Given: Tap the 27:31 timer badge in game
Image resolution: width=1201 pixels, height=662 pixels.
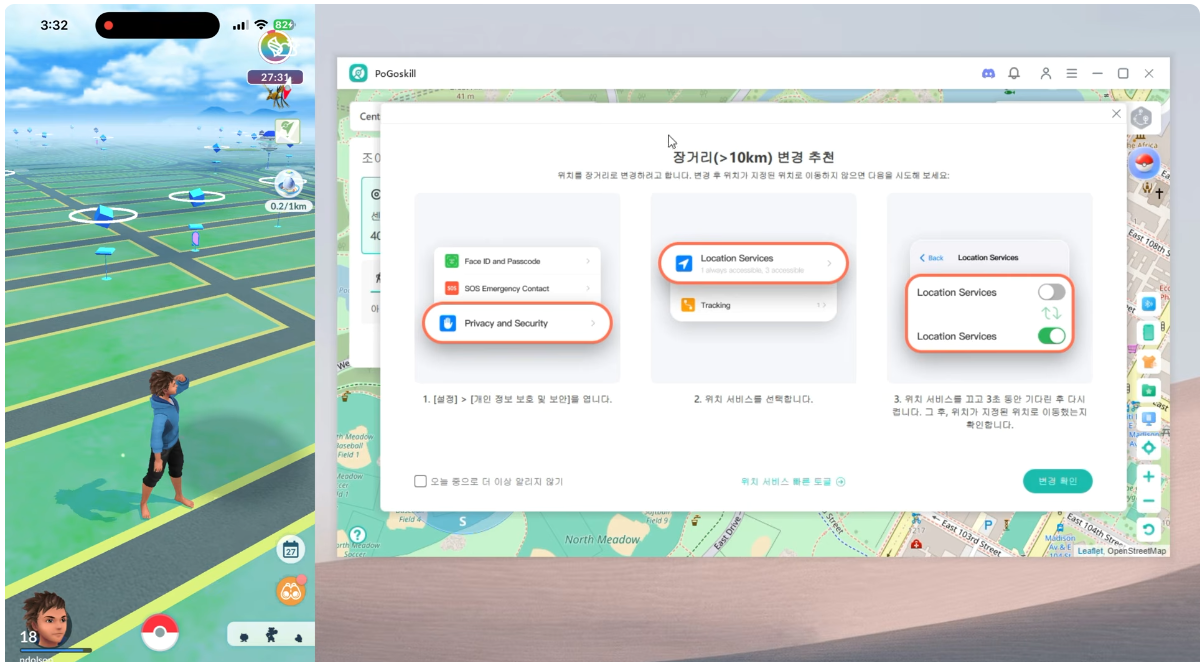Looking at the screenshot, I should [x=275, y=77].
